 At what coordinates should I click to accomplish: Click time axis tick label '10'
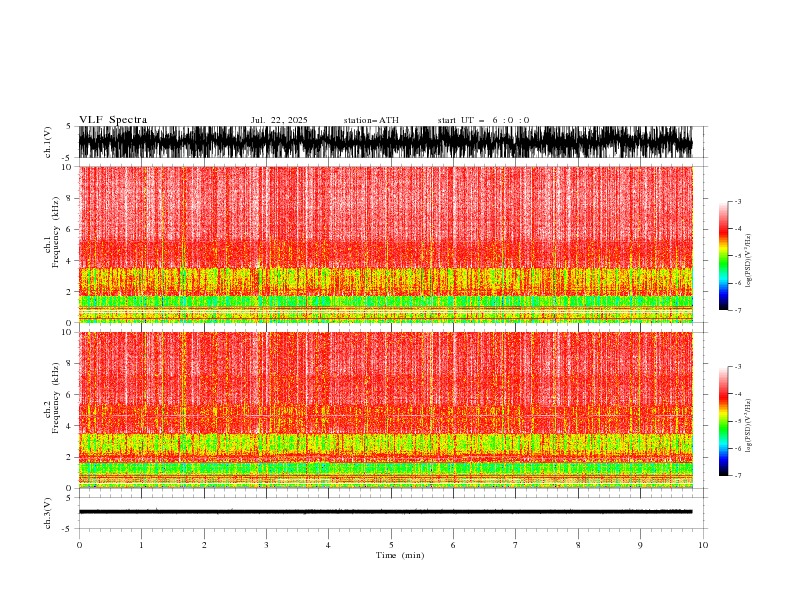(x=703, y=545)
